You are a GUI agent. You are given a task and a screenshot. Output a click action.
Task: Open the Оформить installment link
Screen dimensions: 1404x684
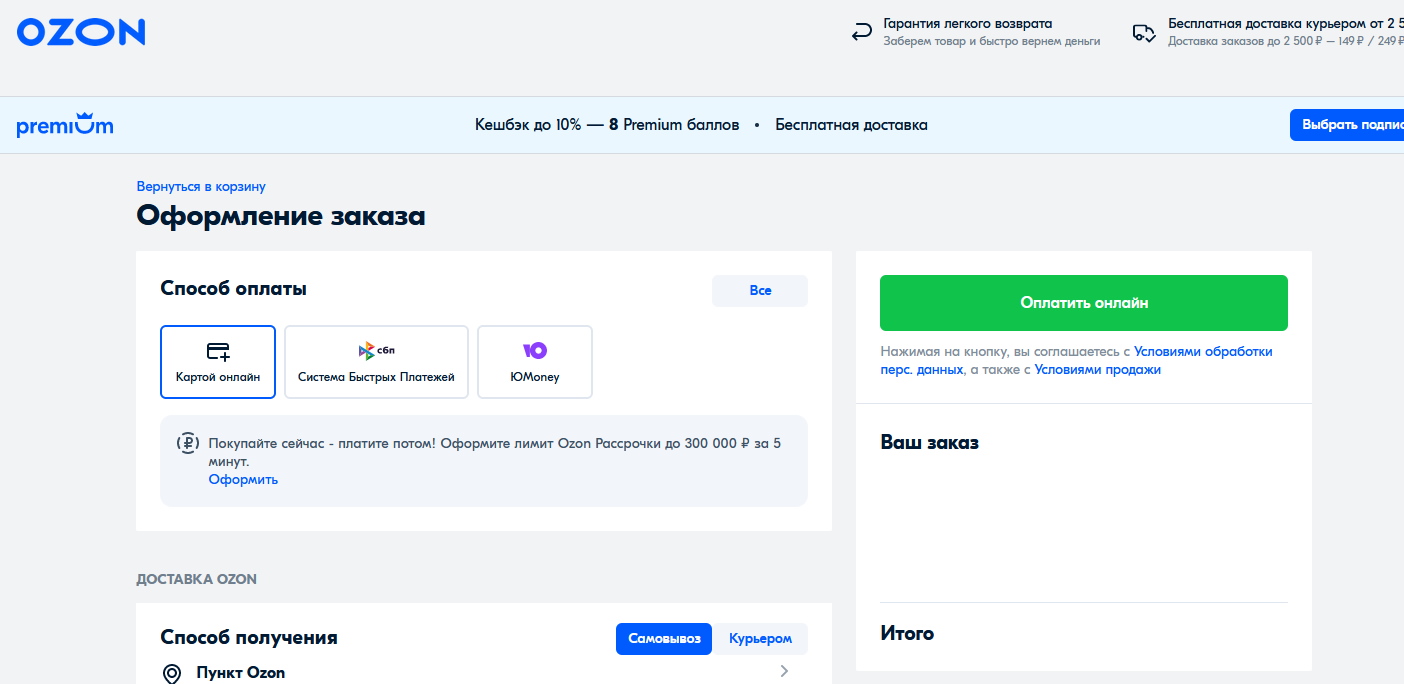pyautogui.click(x=243, y=480)
